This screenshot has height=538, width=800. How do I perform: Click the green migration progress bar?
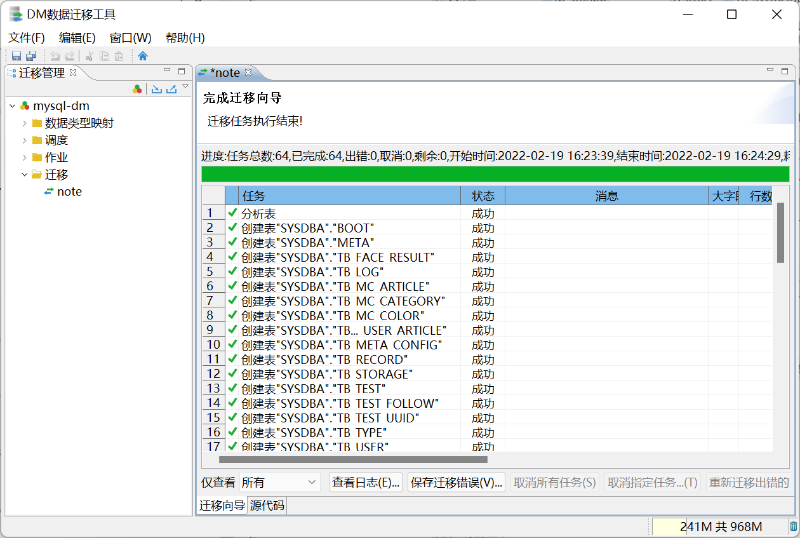[495, 174]
